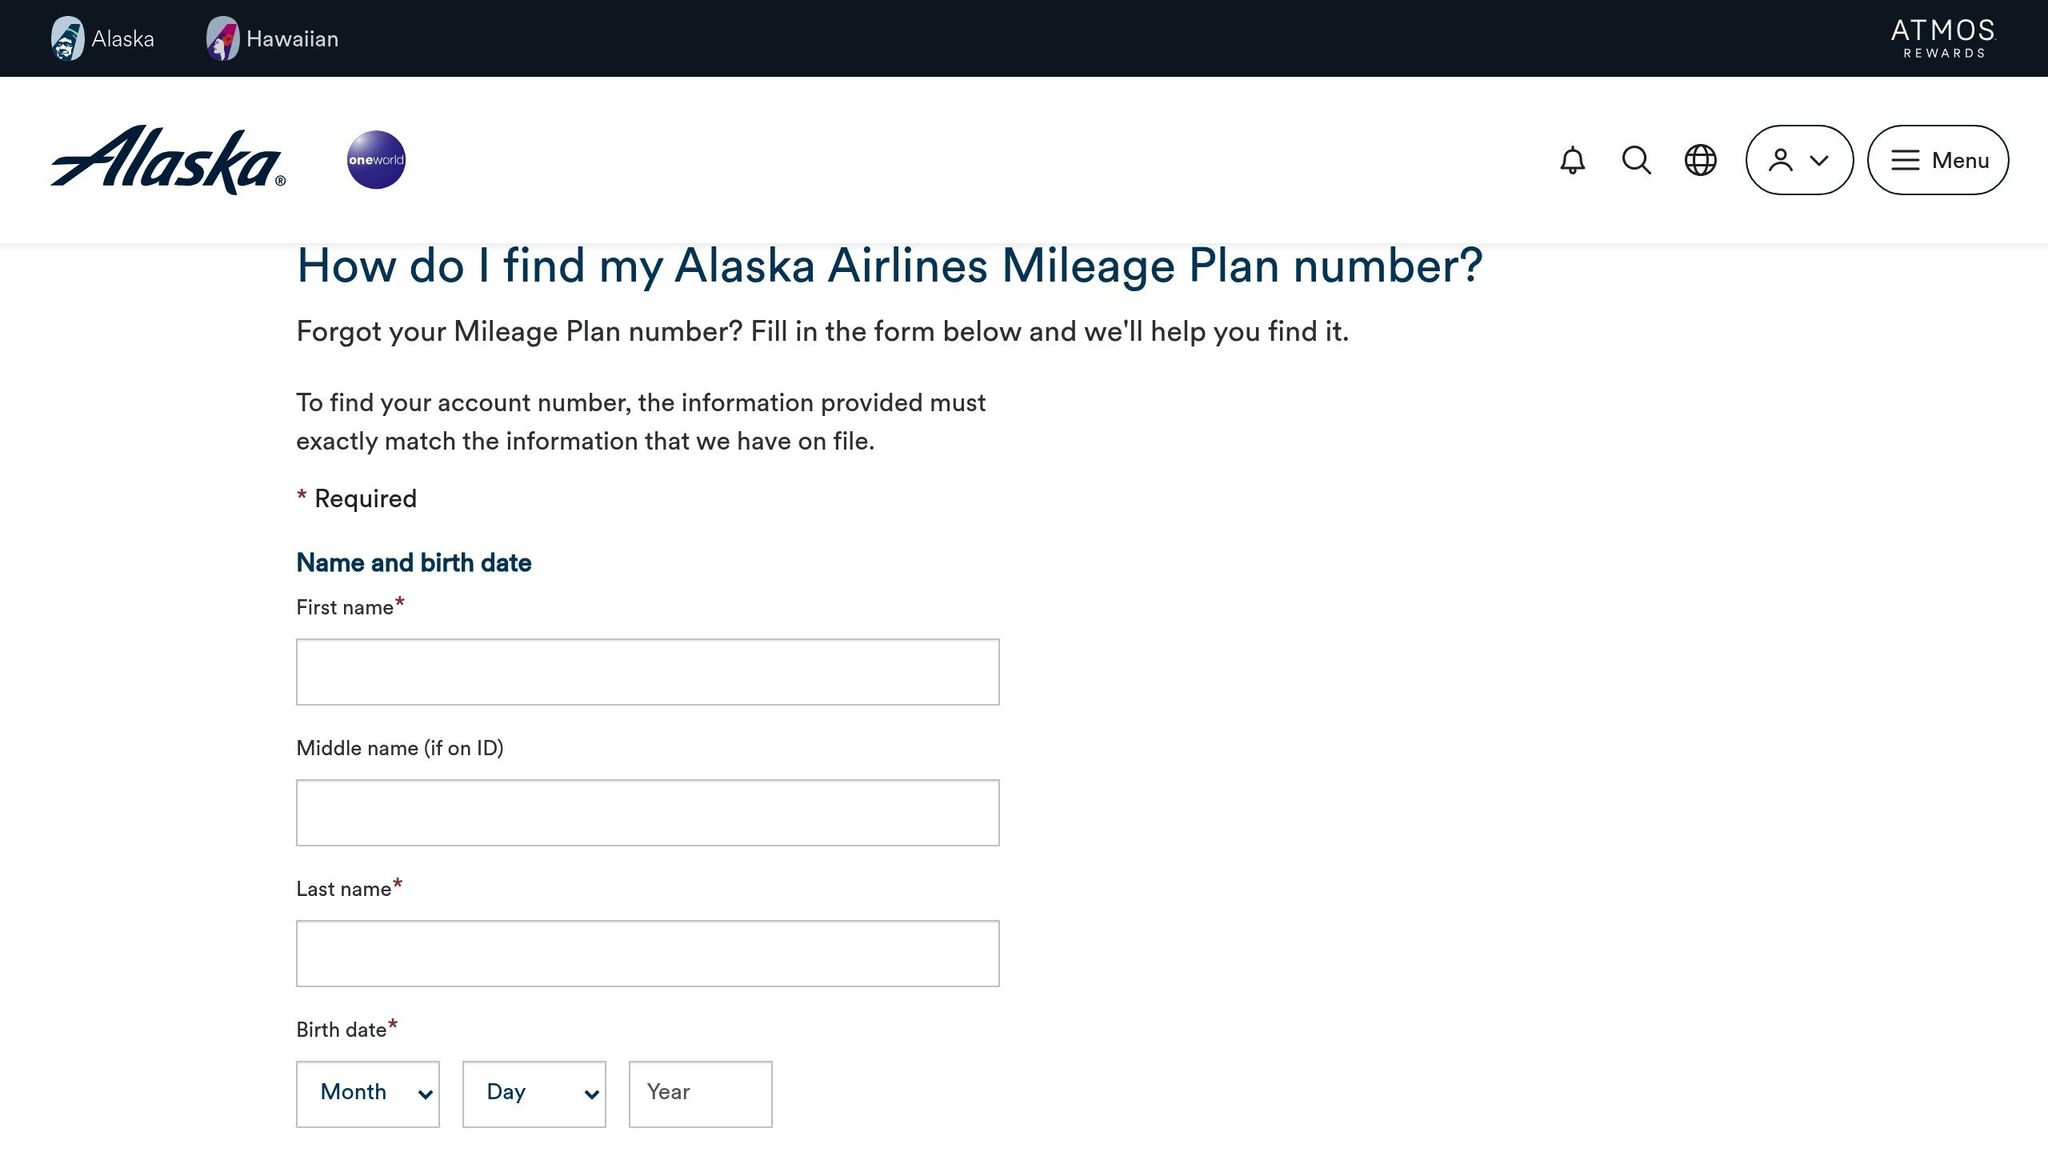This screenshot has width=2048, height=1152.
Task: Click the Atmos Rewards link
Action: click(x=1940, y=38)
